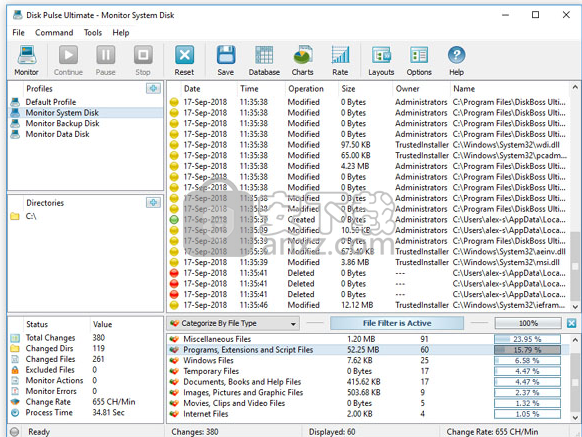Open the Tools menu
The image size is (582, 437).
click(93, 33)
